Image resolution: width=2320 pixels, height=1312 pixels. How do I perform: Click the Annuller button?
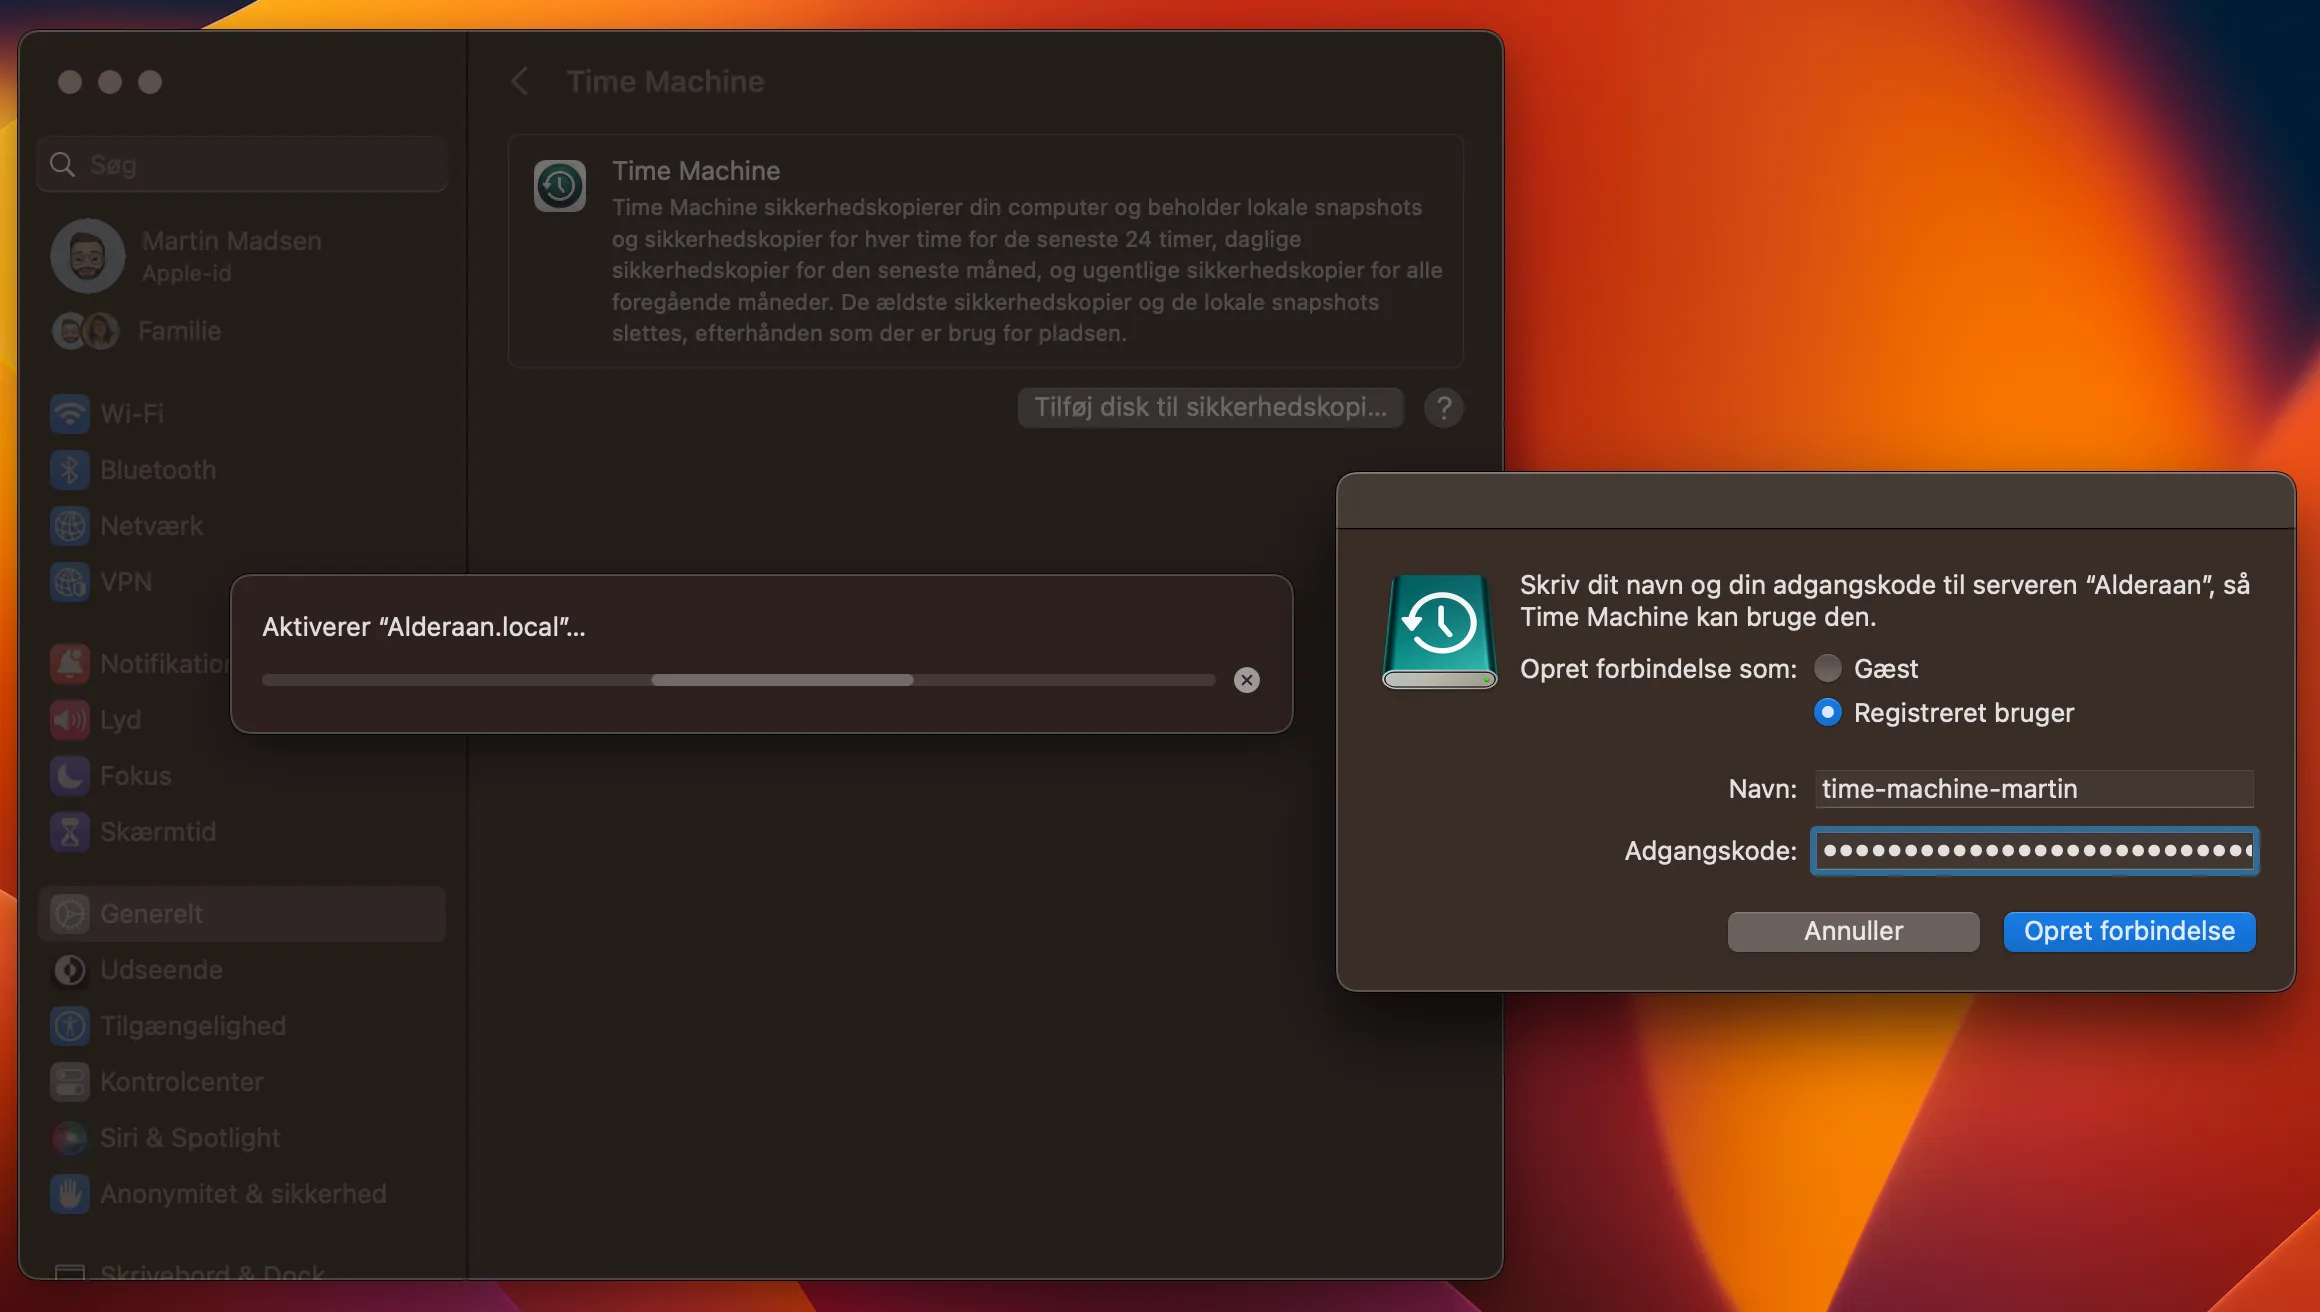[1853, 931]
